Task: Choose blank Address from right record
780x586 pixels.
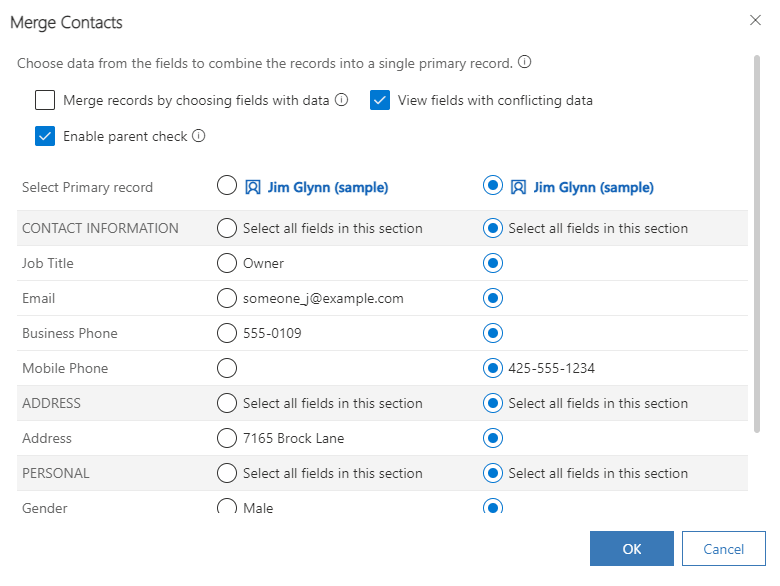Action: (x=492, y=438)
